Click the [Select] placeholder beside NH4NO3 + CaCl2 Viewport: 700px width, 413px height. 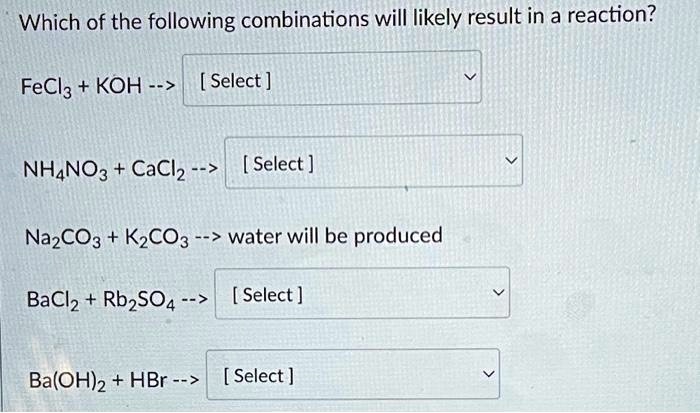(279, 163)
